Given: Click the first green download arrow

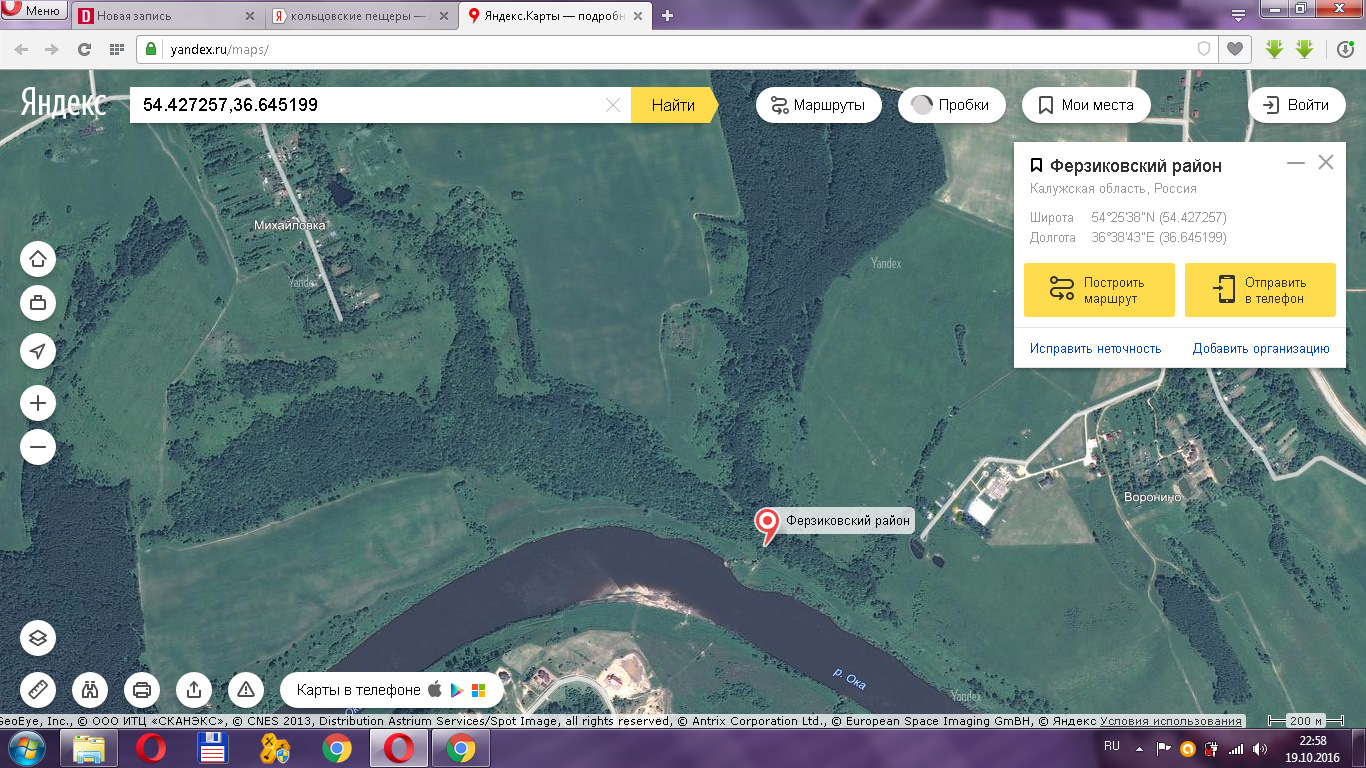Looking at the screenshot, I should tap(1274, 49).
